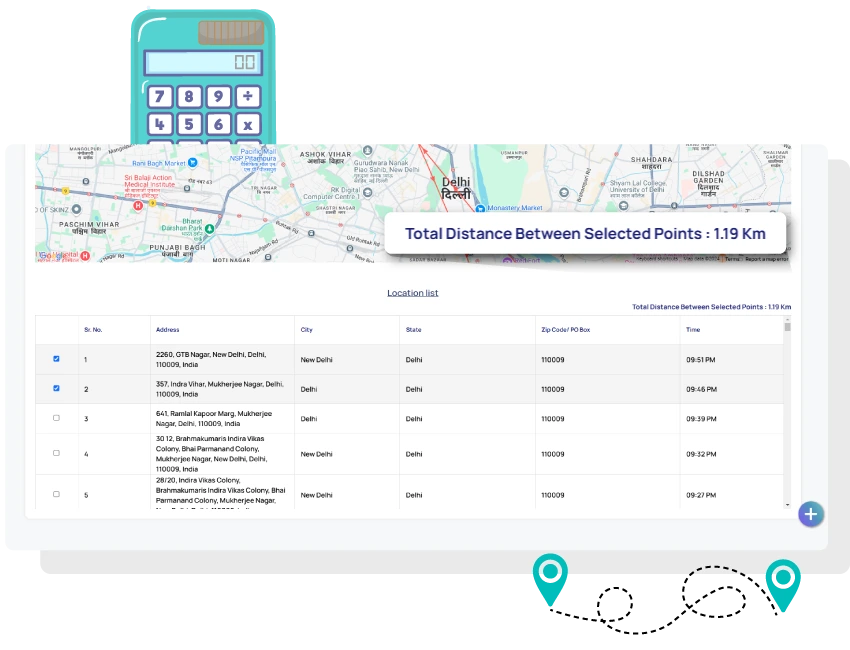Open the Location list link
Image resolution: width=850 pixels, height=650 pixels.
(x=413, y=292)
